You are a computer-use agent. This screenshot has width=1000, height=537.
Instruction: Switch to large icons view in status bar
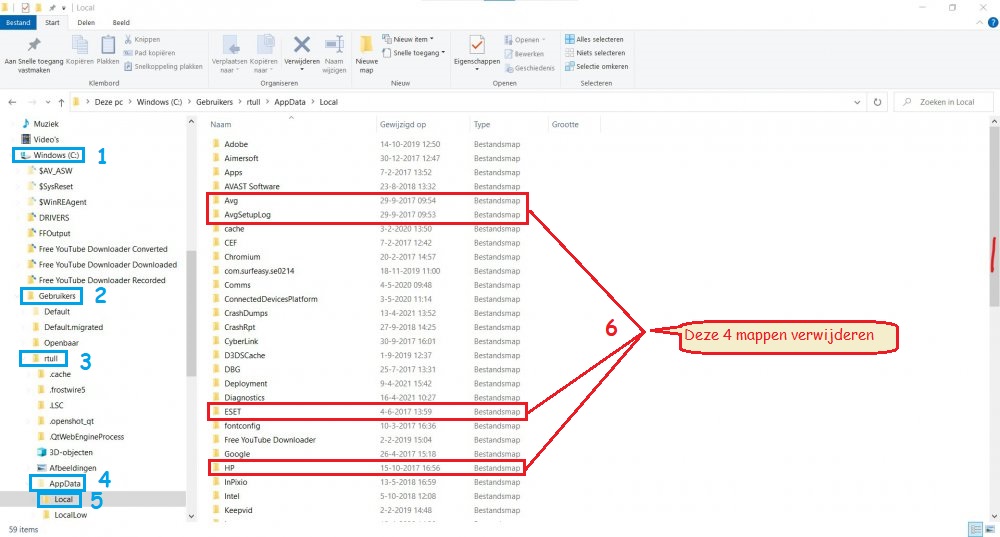pos(989,528)
